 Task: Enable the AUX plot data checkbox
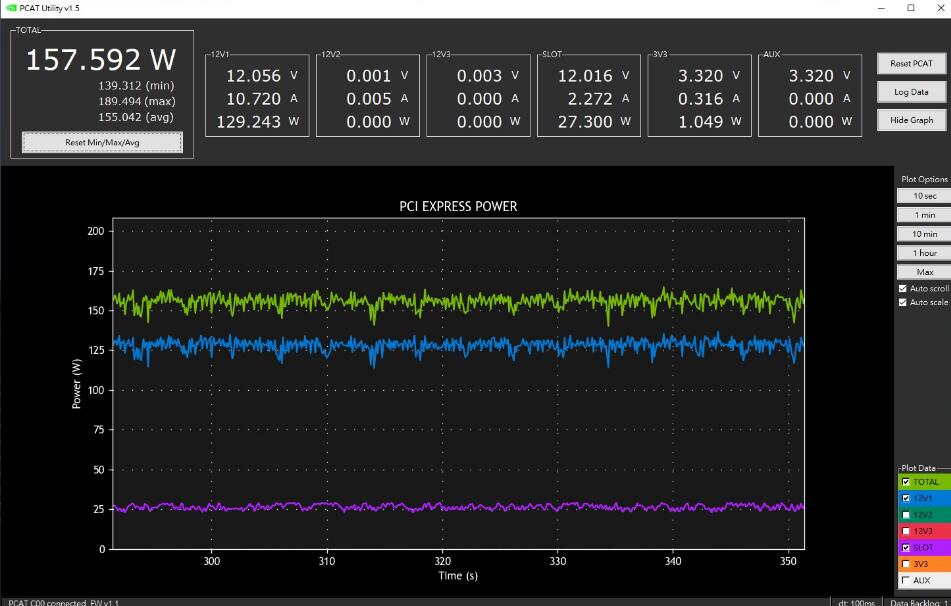906,581
